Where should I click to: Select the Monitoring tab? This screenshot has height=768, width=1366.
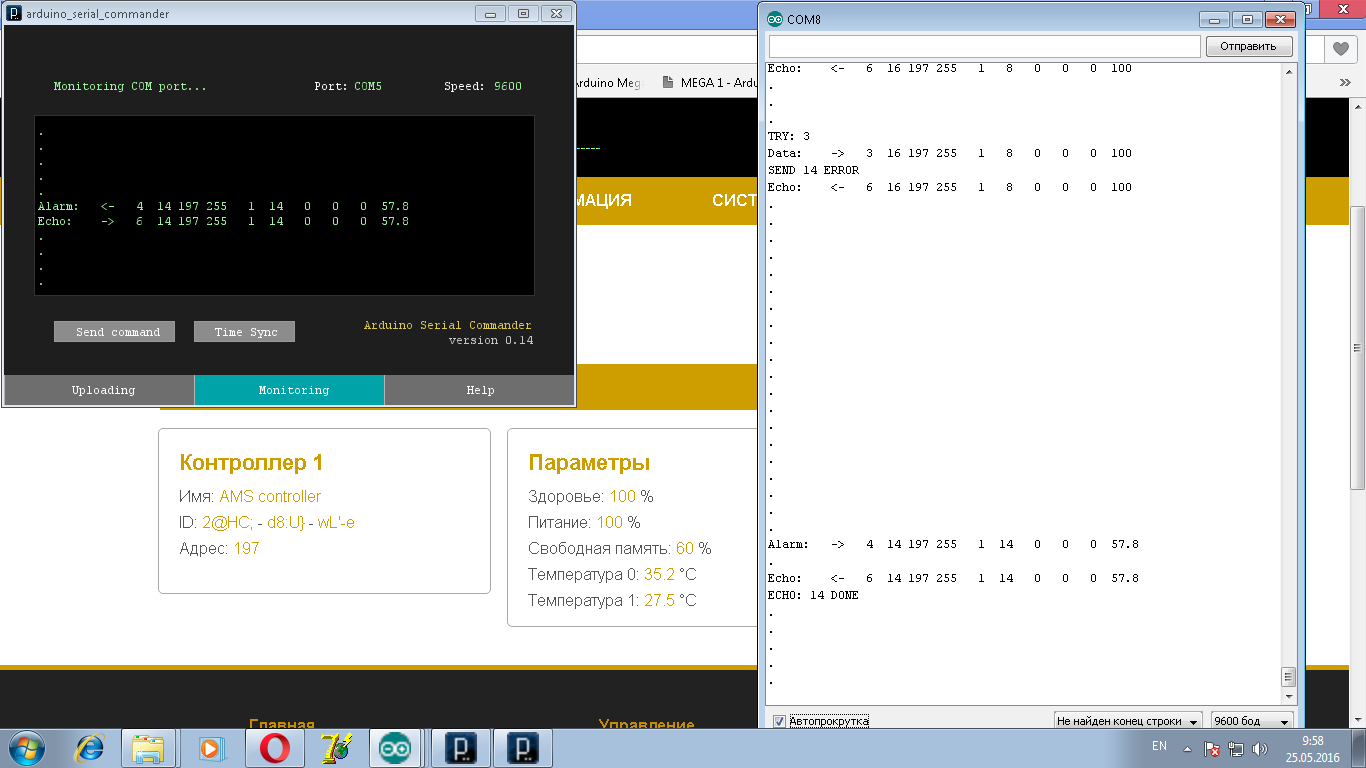pyautogui.click(x=289, y=390)
